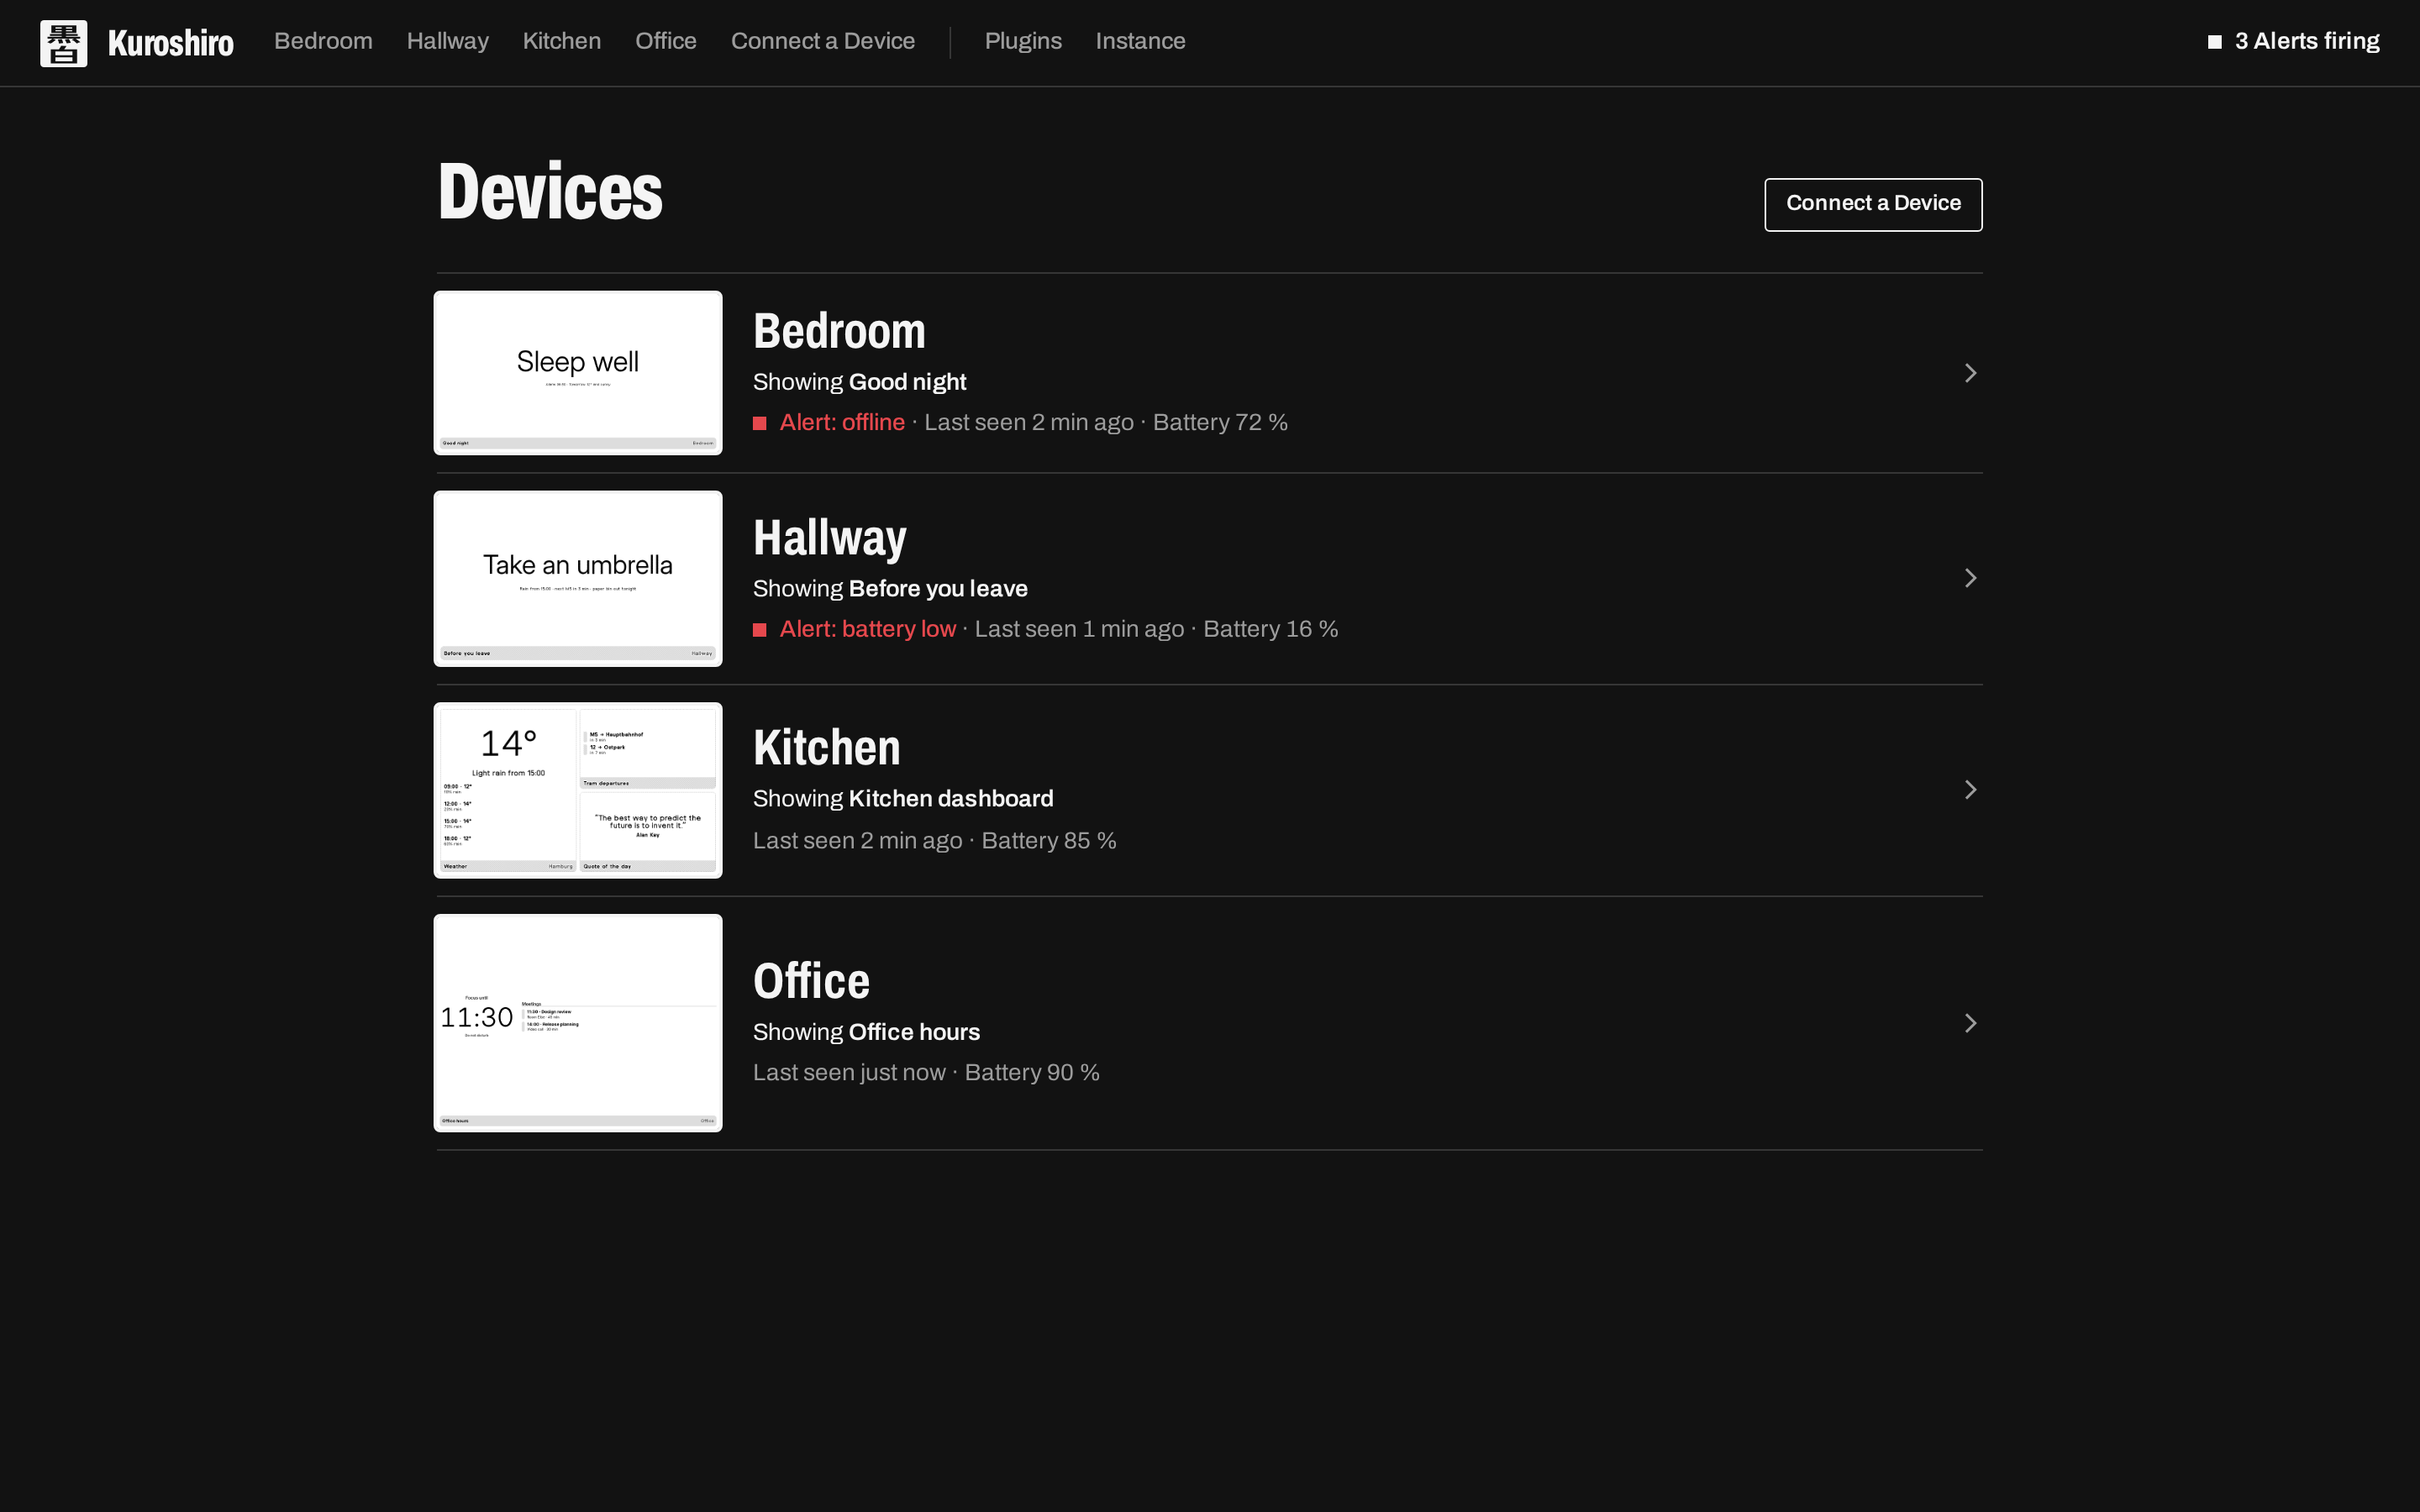Image resolution: width=2420 pixels, height=1512 pixels.
Task: Open the Office device heading
Action: pyautogui.click(x=811, y=981)
